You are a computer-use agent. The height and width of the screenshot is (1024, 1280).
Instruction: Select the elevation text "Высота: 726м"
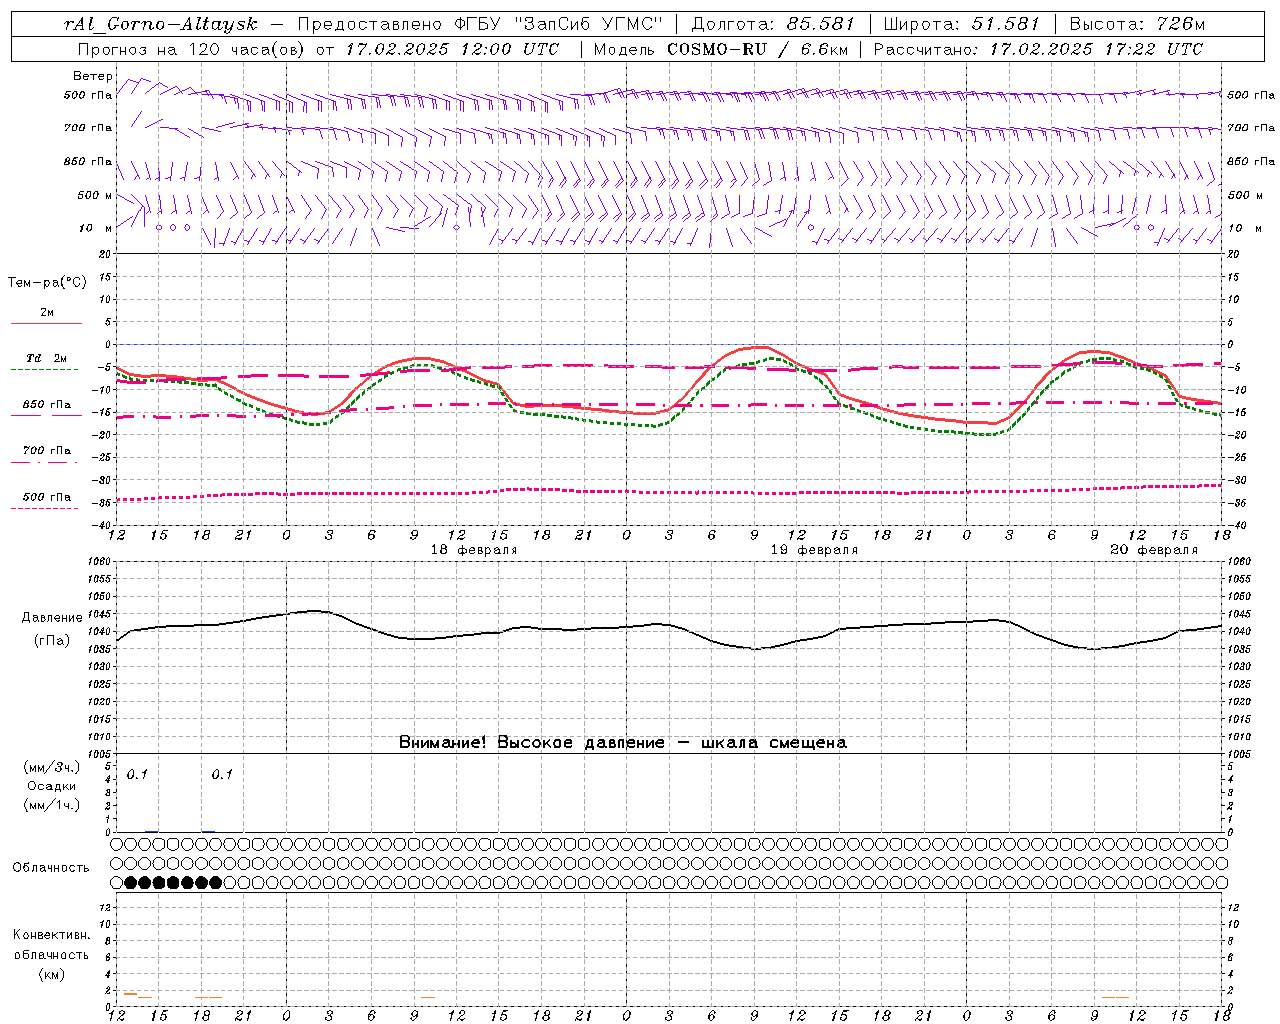pyautogui.click(x=1137, y=24)
